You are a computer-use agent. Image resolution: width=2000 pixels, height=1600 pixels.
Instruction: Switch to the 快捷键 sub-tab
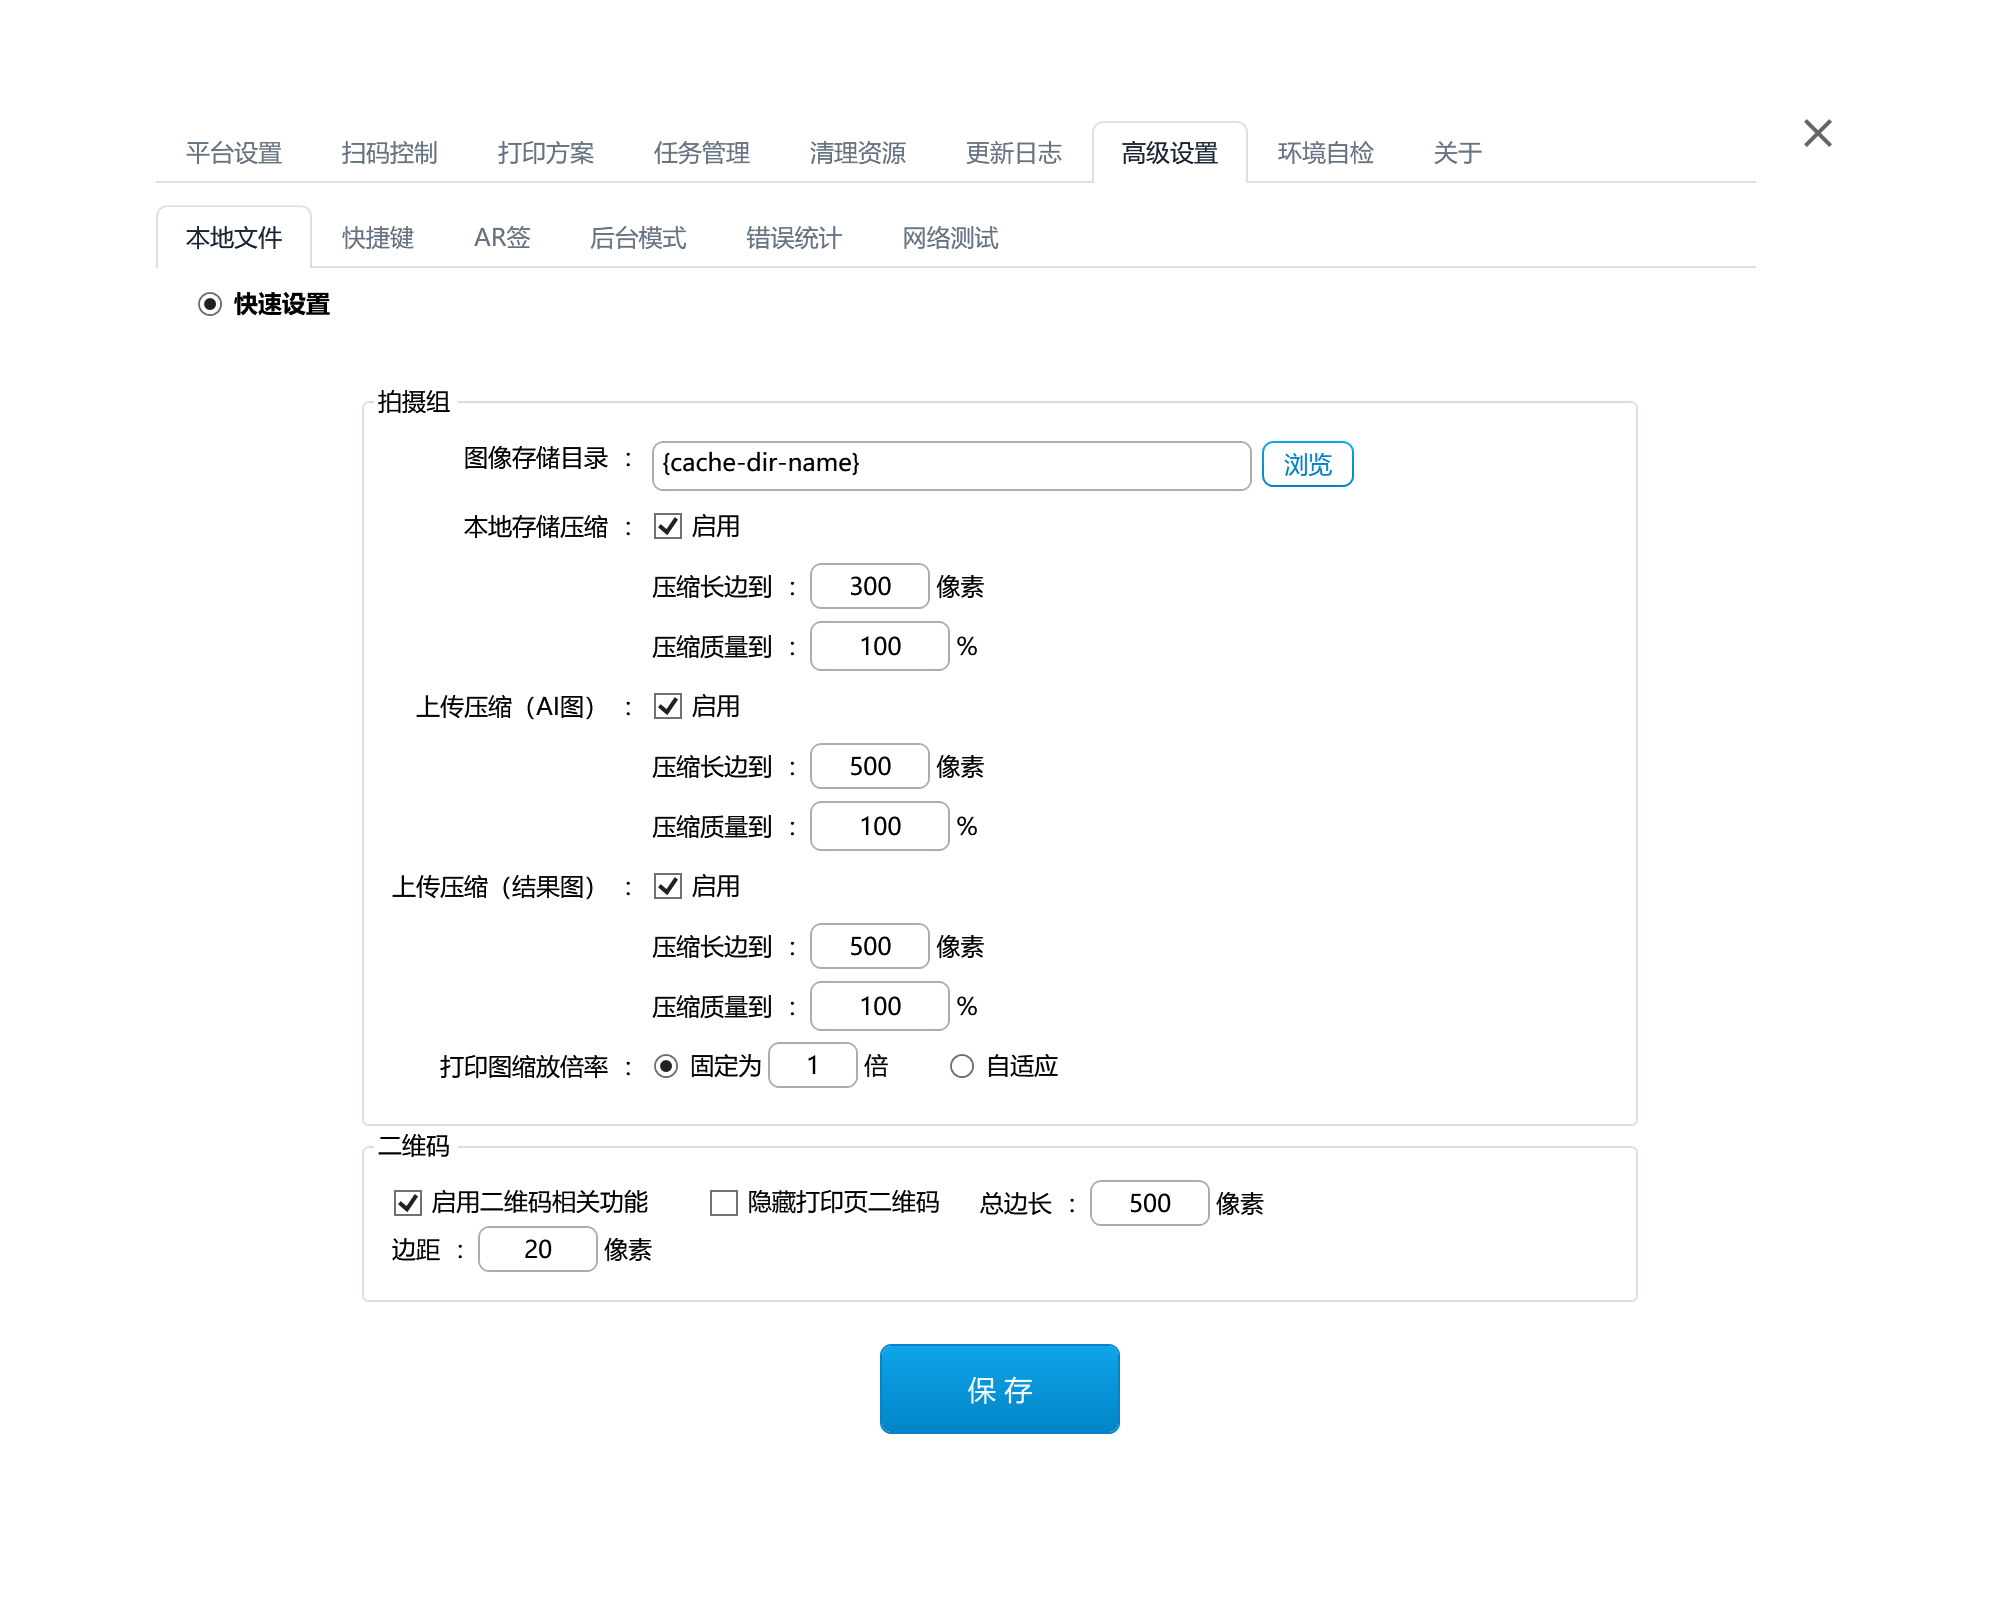pyautogui.click(x=378, y=238)
